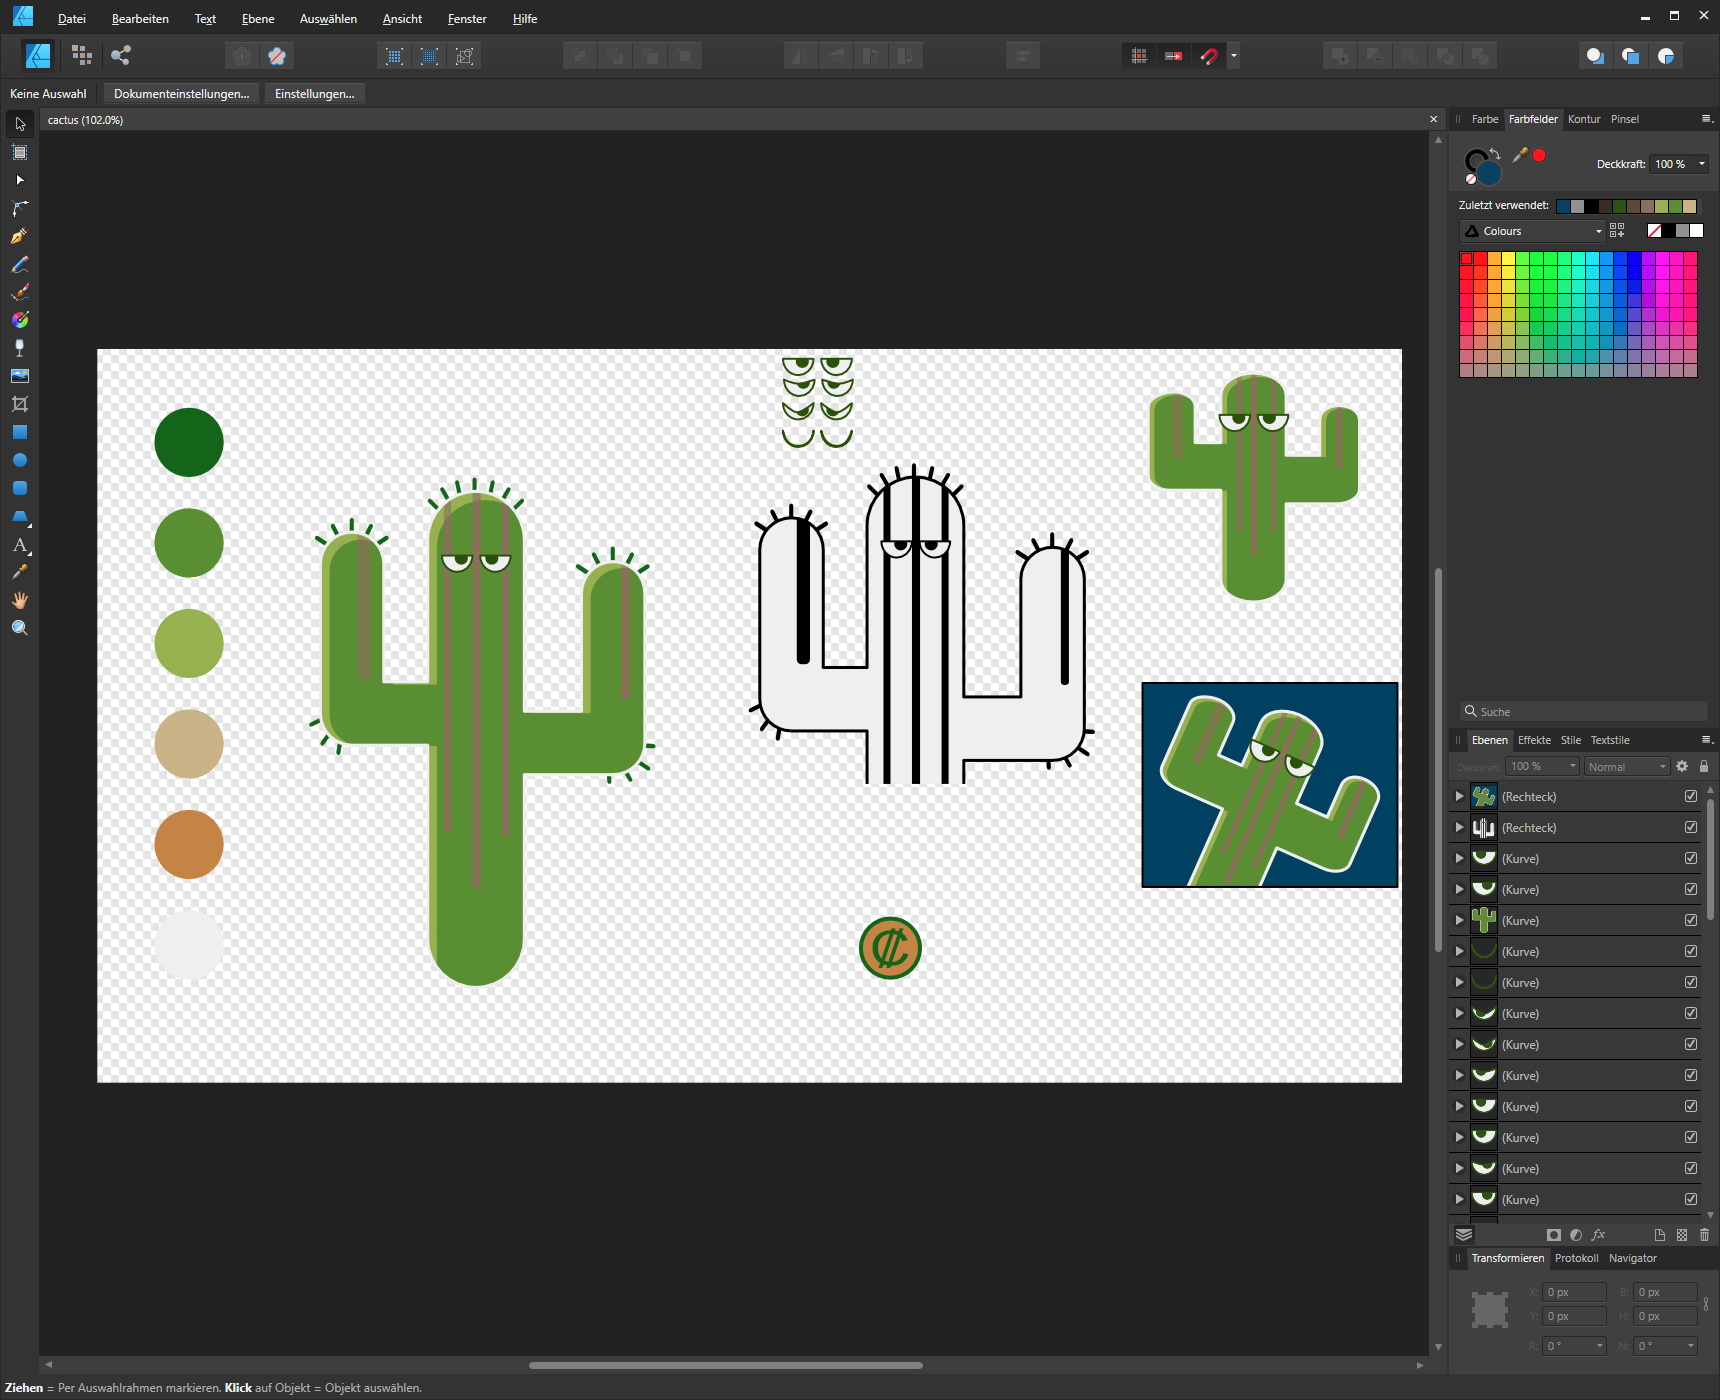
Task: Open the Colours palette dropdown
Action: pos(1533,231)
